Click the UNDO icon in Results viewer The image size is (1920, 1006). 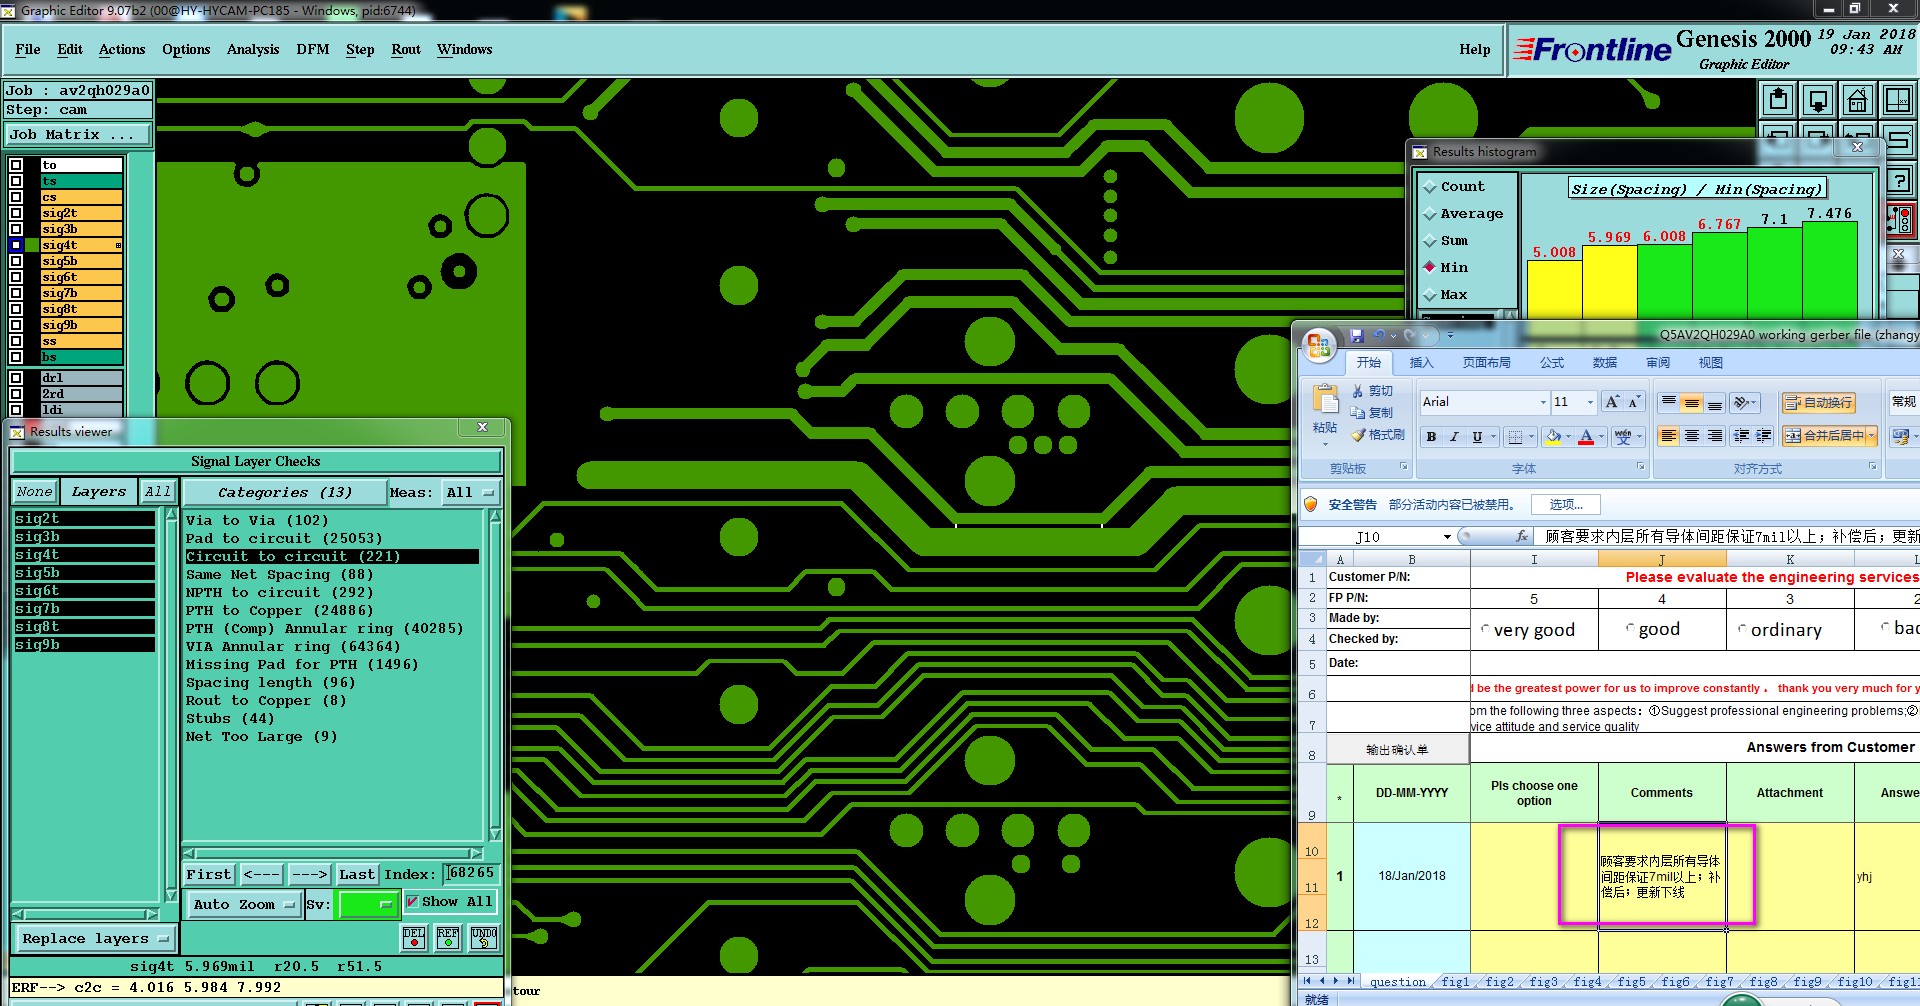[x=483, y=937]
